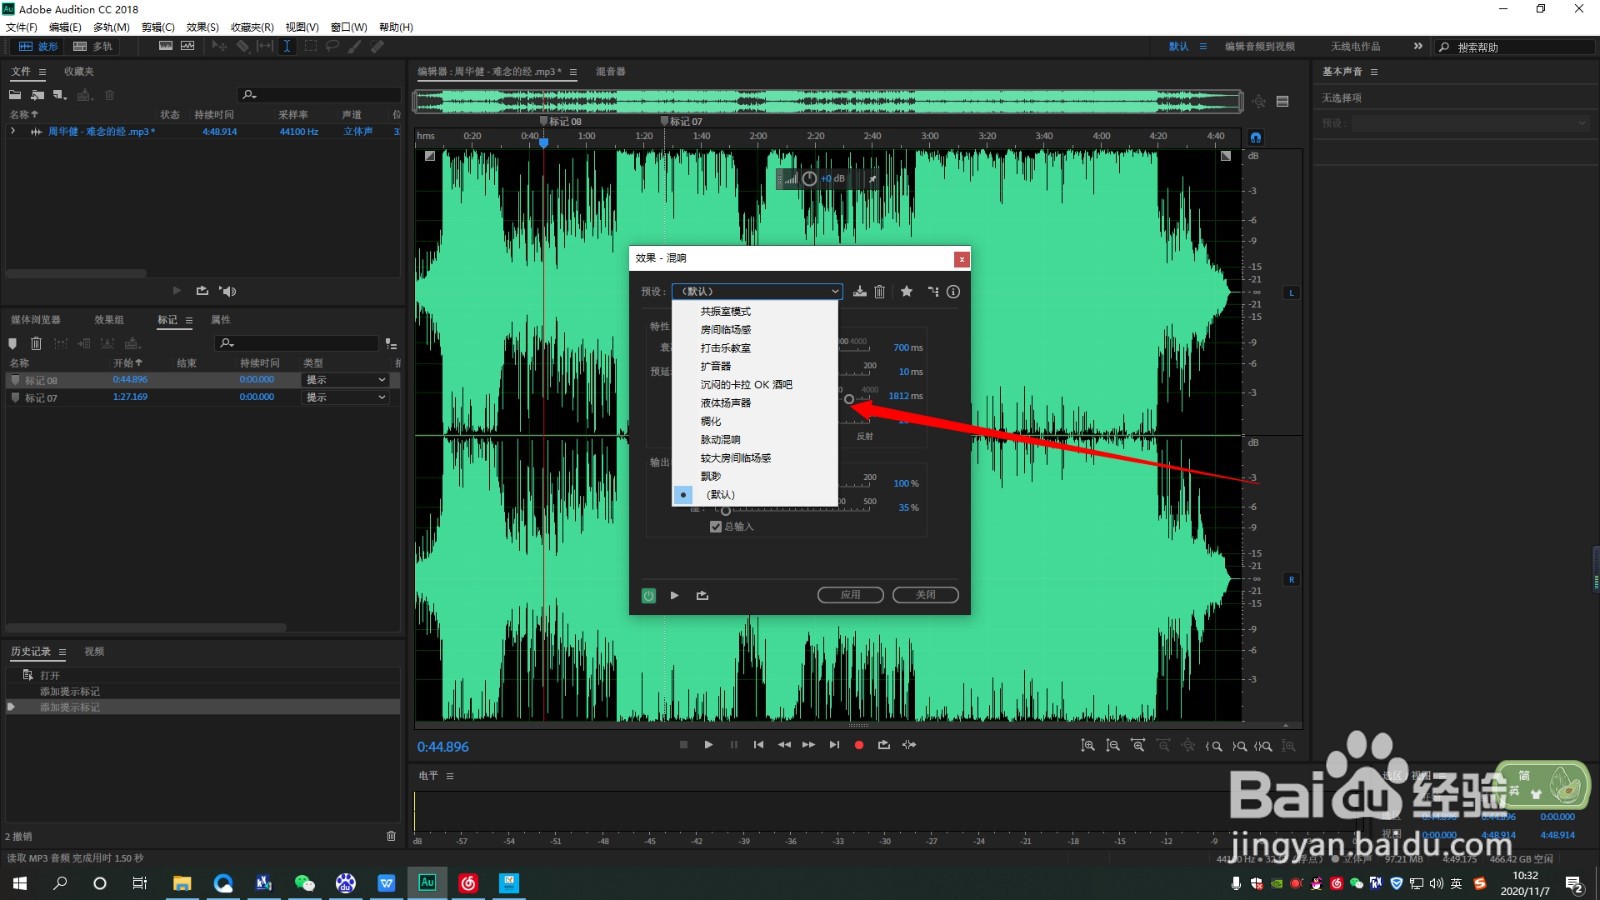The image size is (1600, 900).
Task: Select the Marquee Selection tool
Action: [310, 46]
